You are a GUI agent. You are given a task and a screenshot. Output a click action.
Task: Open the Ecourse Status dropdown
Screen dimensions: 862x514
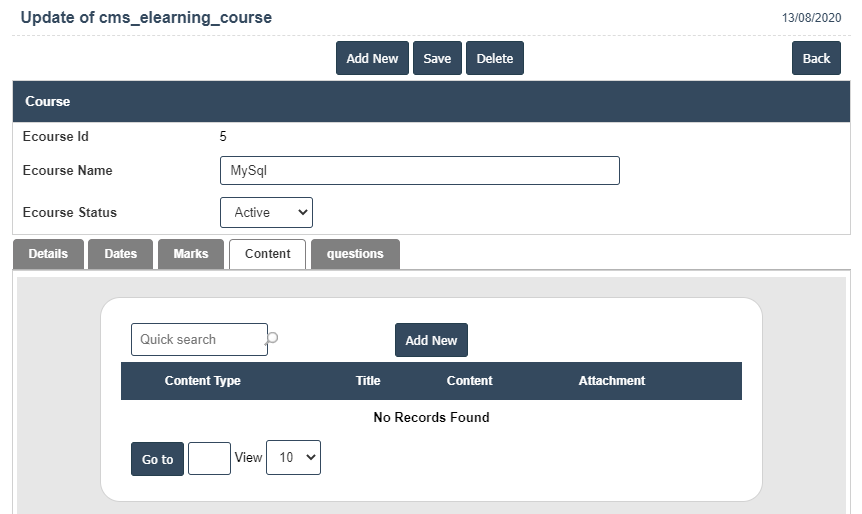pos(266,212)
